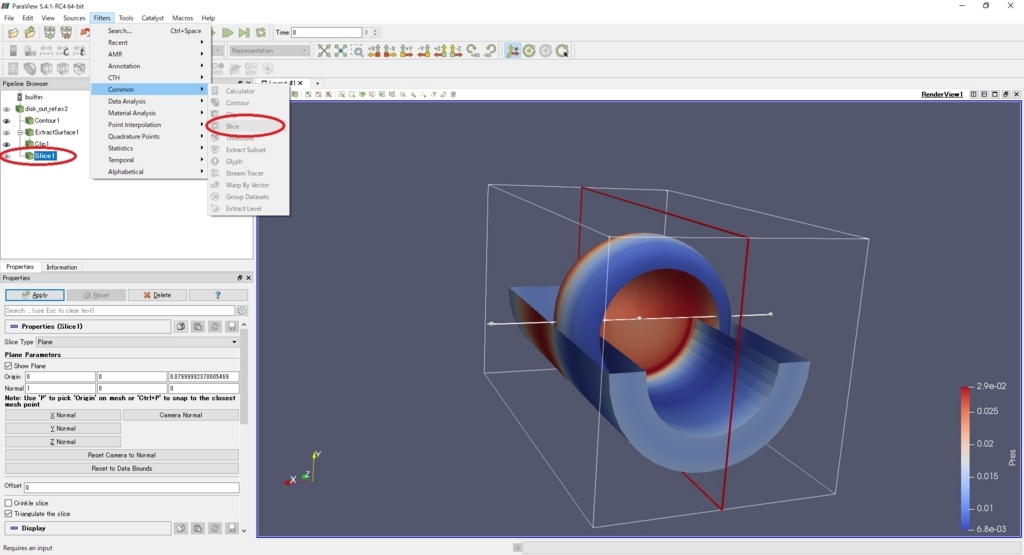1024x555 pixels.
Task: Click the Properties panel vertical scrollbar
Action: coord(244,375)
